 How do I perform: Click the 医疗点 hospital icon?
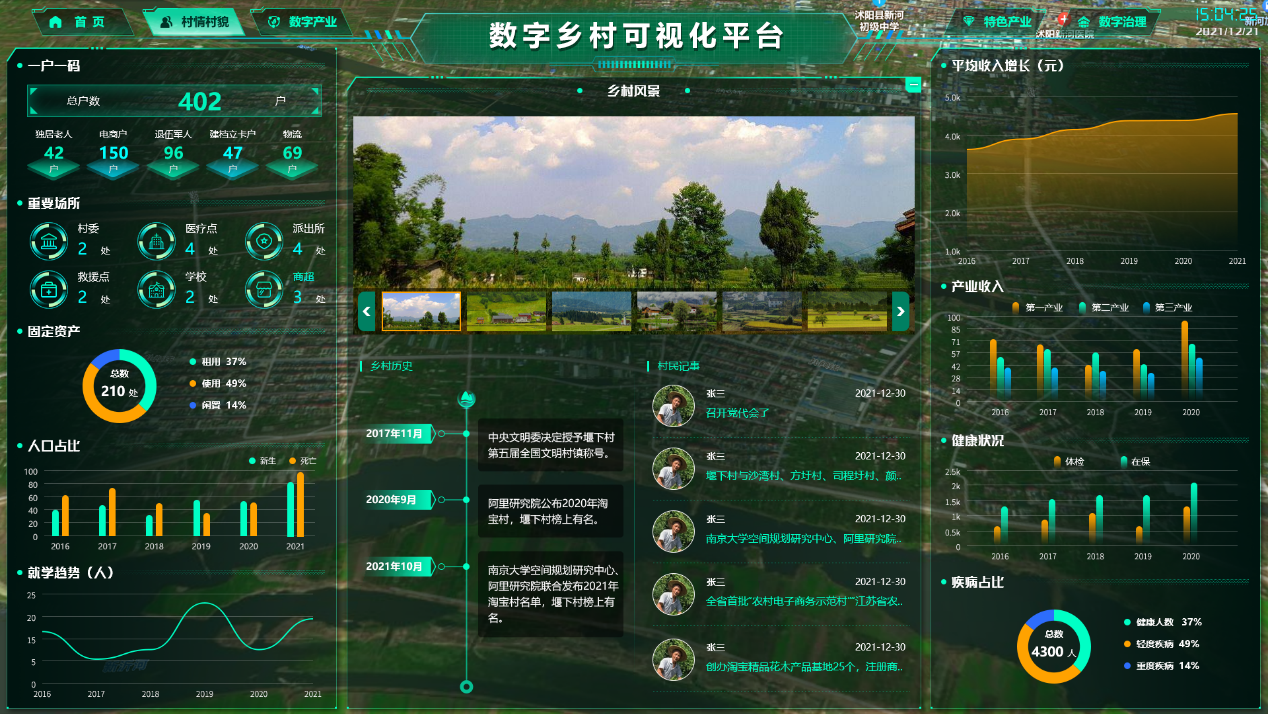point(156,240)
